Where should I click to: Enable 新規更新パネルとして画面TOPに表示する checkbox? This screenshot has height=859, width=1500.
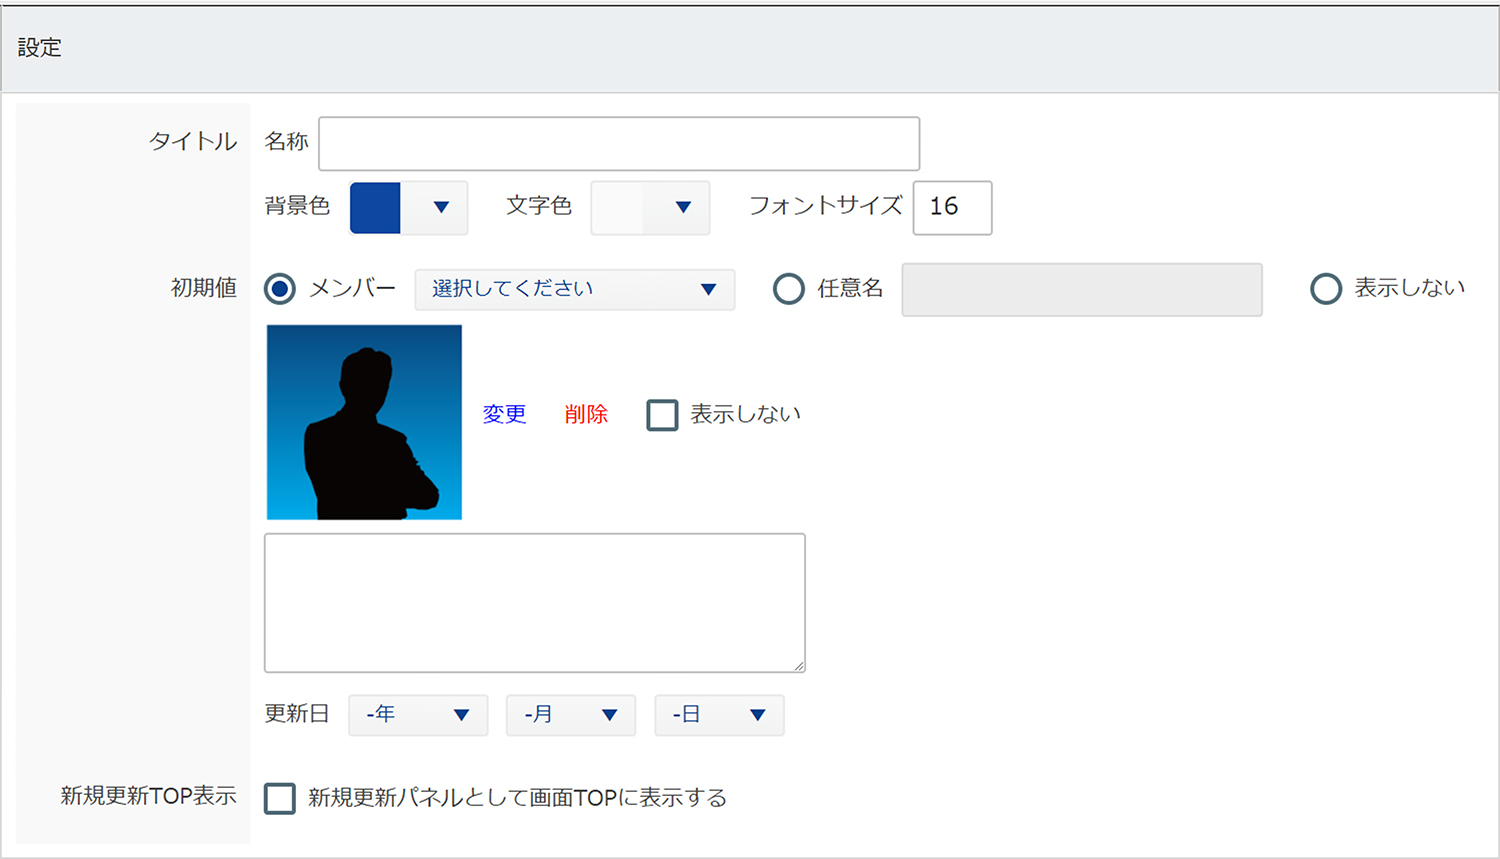pos(280,798)
